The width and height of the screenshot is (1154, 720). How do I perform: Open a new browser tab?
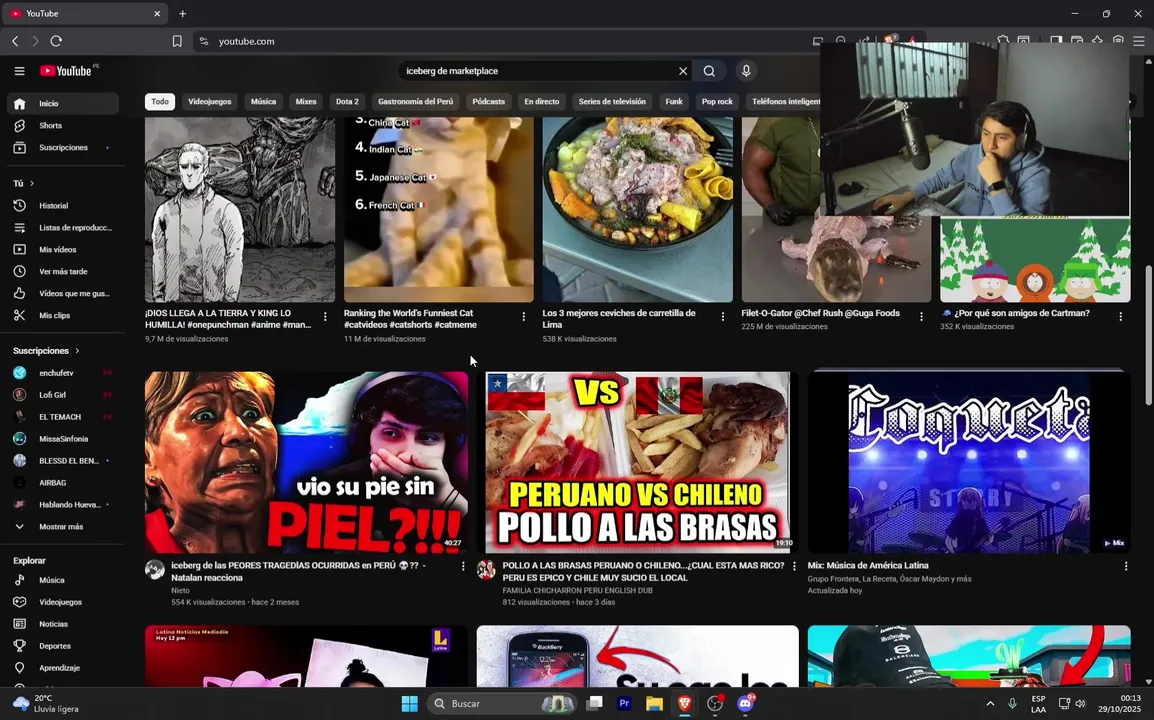click(x=183, y=13)
